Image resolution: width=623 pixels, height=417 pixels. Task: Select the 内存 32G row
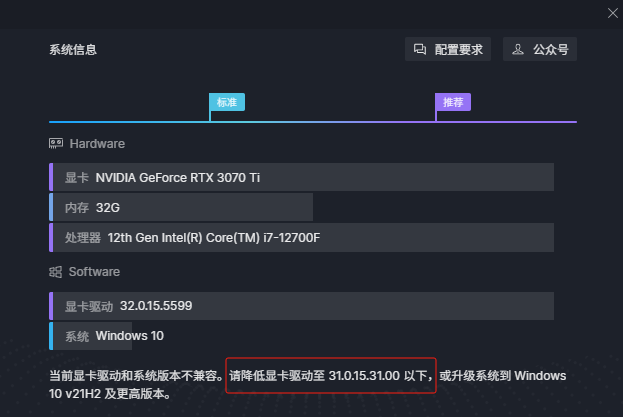181,207
